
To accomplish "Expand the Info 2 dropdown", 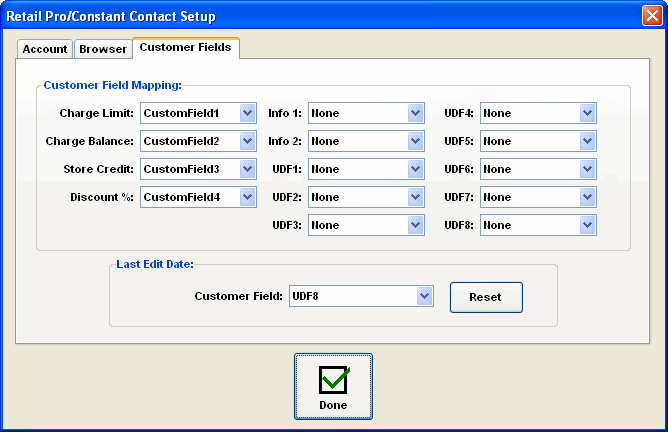I will pos(415,141).
